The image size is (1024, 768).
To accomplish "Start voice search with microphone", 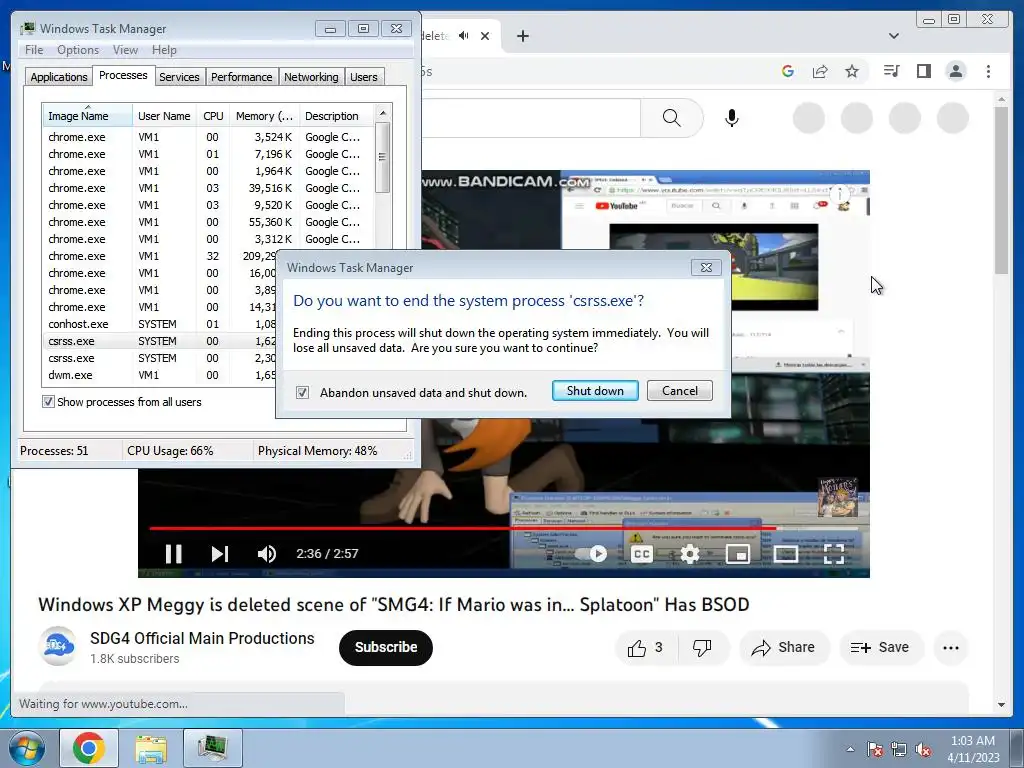I will tap(731, 118).
